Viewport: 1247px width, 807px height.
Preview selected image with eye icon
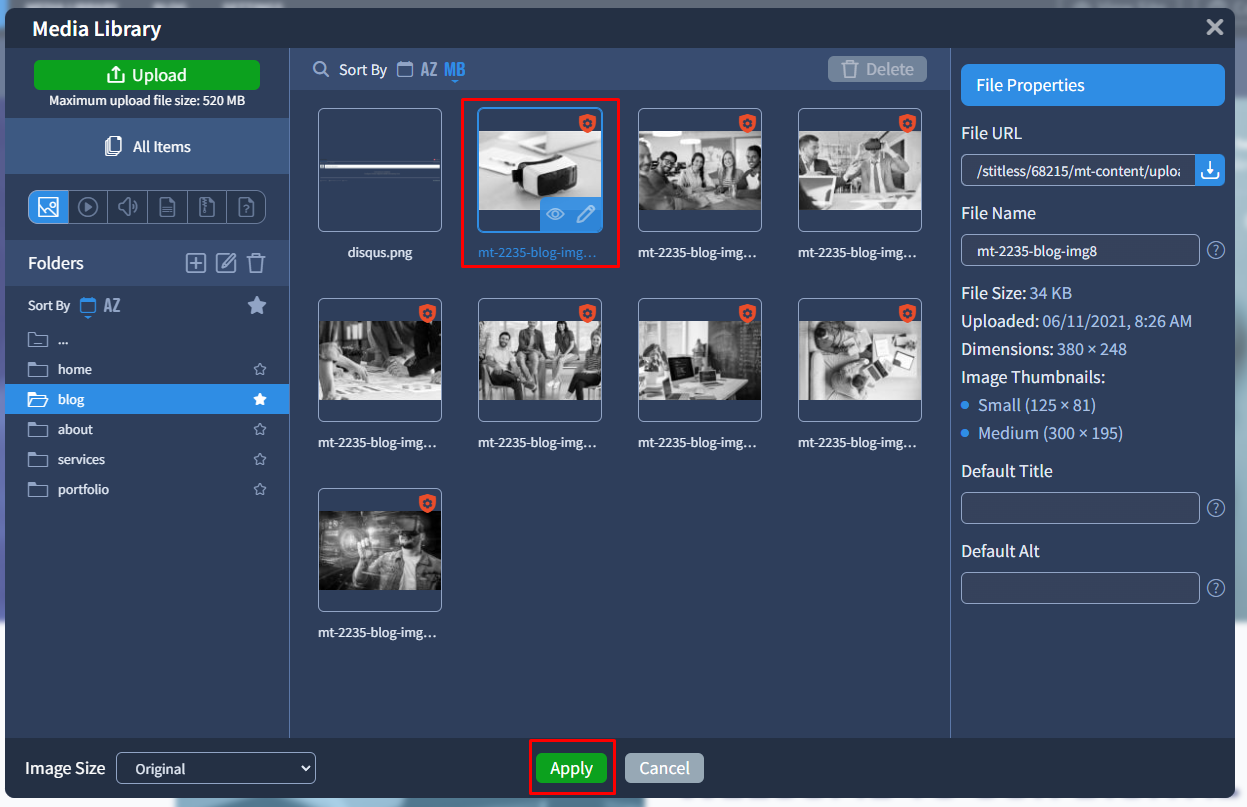pos(555,214)
